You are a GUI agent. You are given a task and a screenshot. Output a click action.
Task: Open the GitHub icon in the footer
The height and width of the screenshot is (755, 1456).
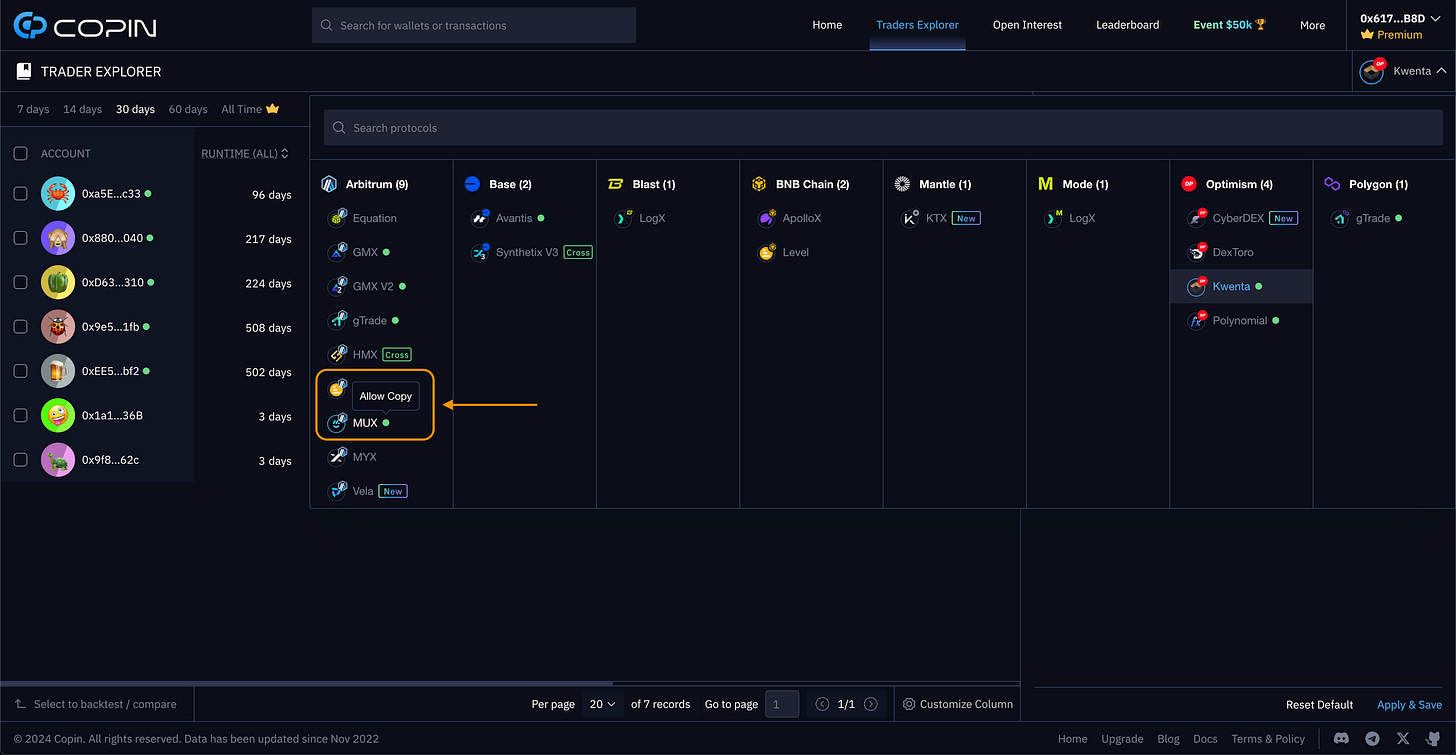click(x=1434, y=739)
